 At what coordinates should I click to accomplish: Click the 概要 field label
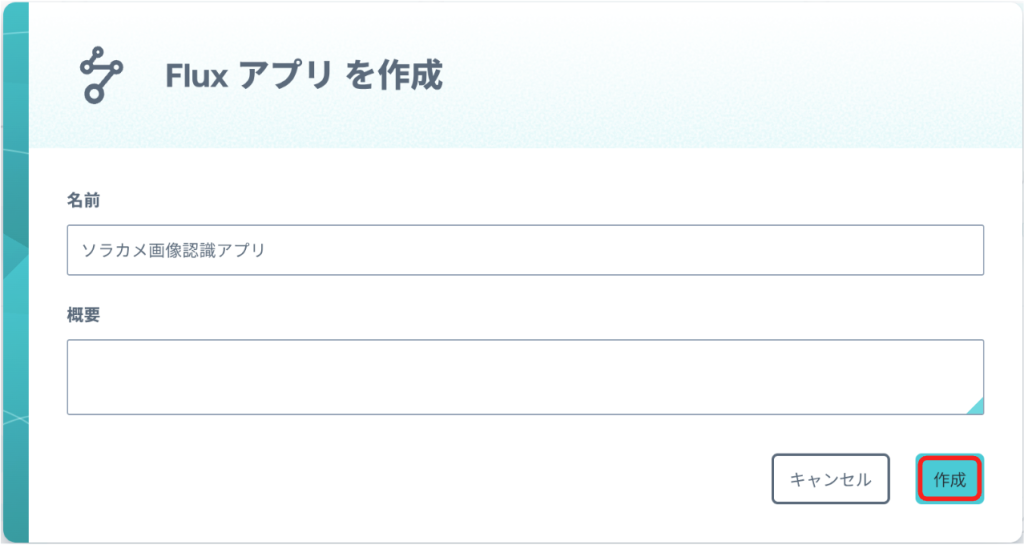84,315
